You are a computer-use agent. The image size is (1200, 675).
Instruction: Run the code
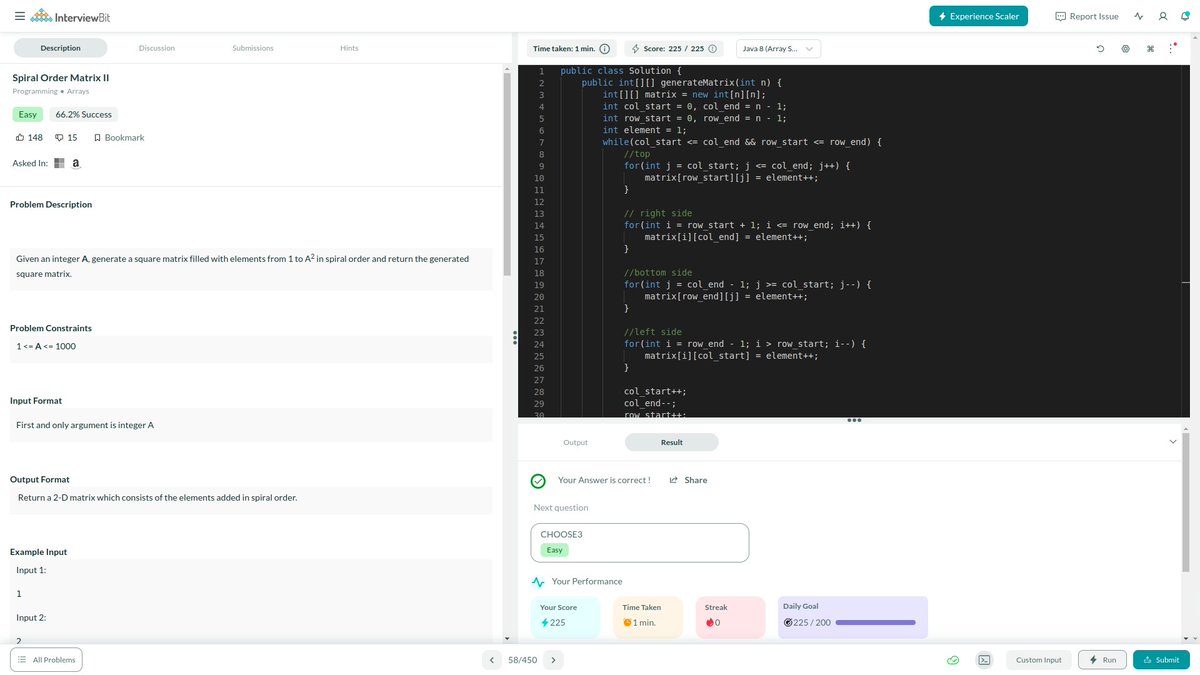pyautogui.click(x=1103, y=660)
